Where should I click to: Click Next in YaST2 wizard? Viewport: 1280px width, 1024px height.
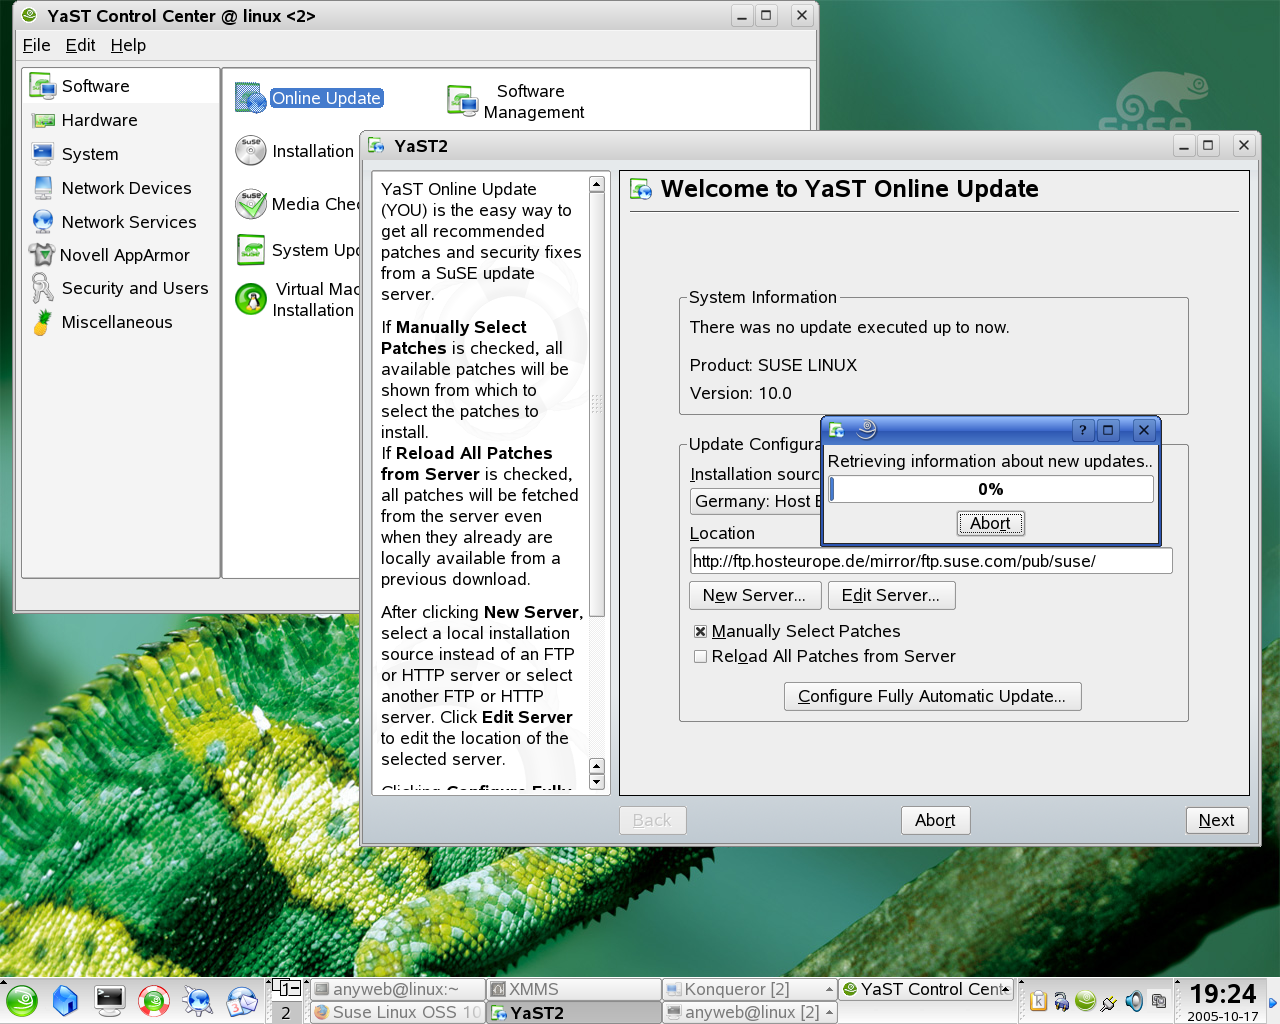click(1216, 821)
